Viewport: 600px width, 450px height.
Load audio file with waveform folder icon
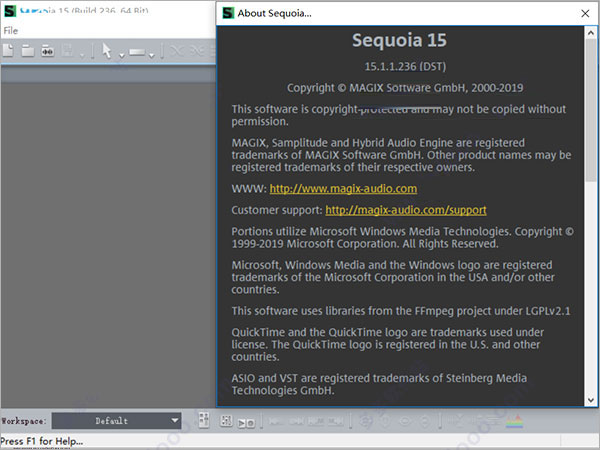(47, 51)
